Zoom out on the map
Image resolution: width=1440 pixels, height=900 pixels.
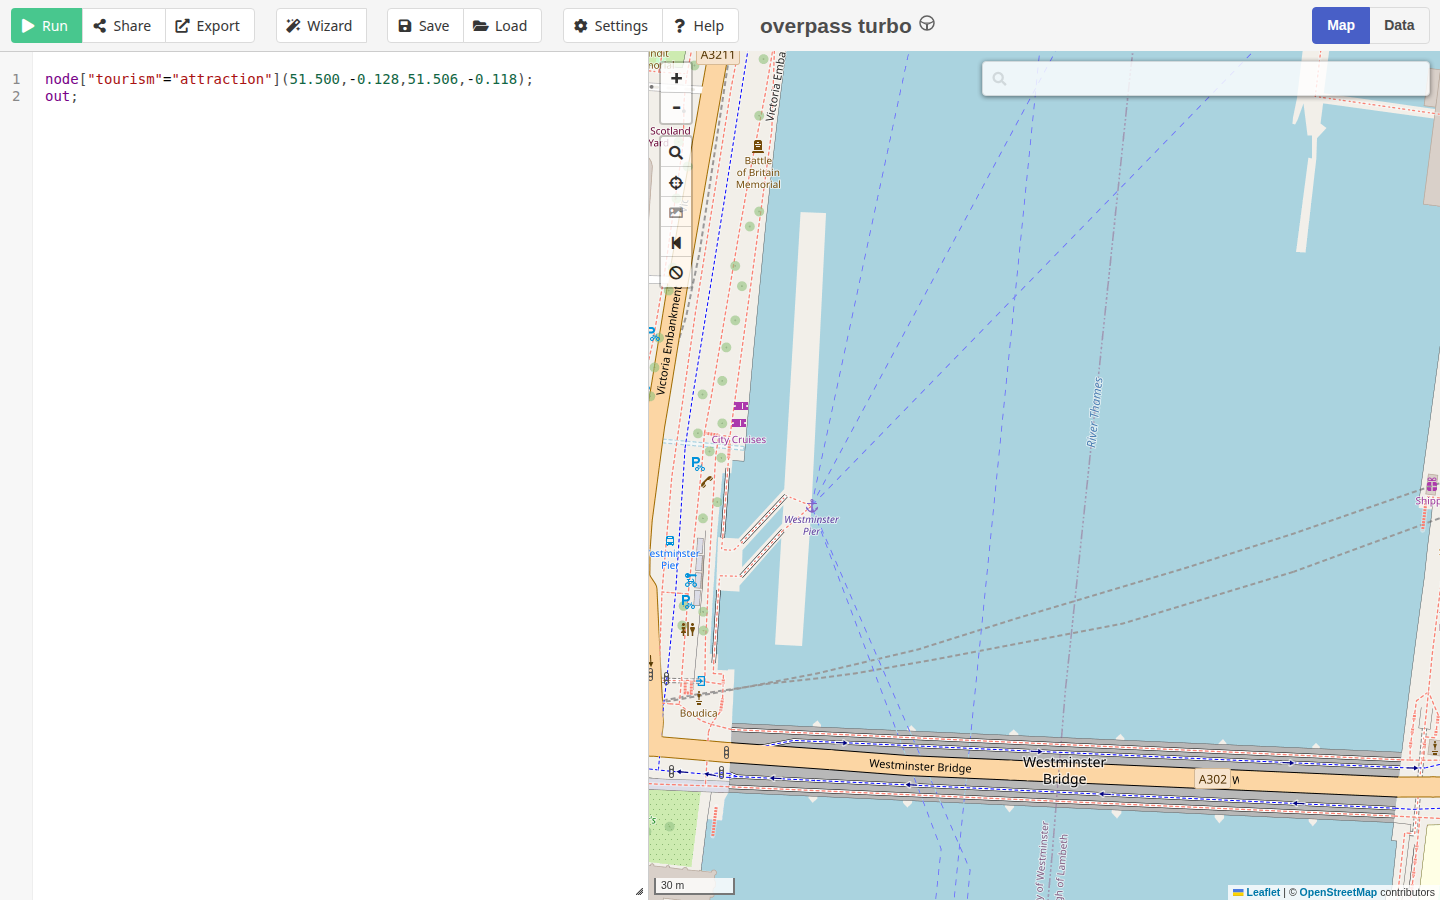(676, 108)
